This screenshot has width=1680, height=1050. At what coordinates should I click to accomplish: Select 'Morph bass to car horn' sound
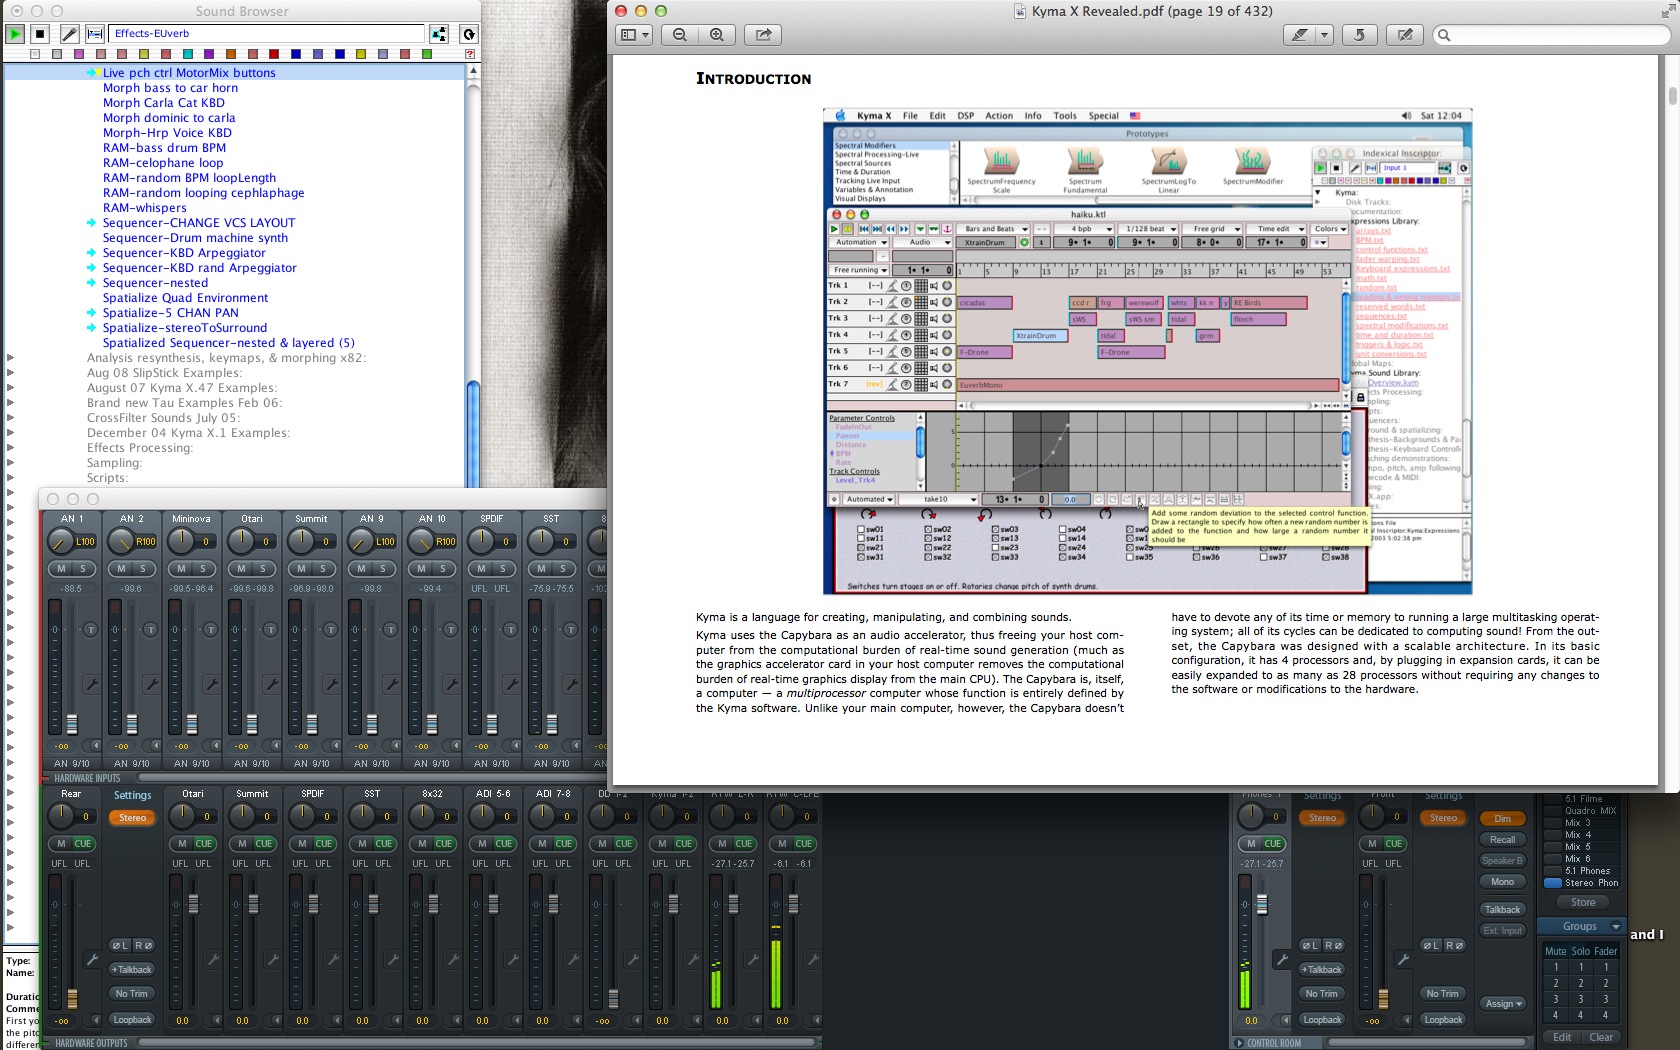click(170, 88)
